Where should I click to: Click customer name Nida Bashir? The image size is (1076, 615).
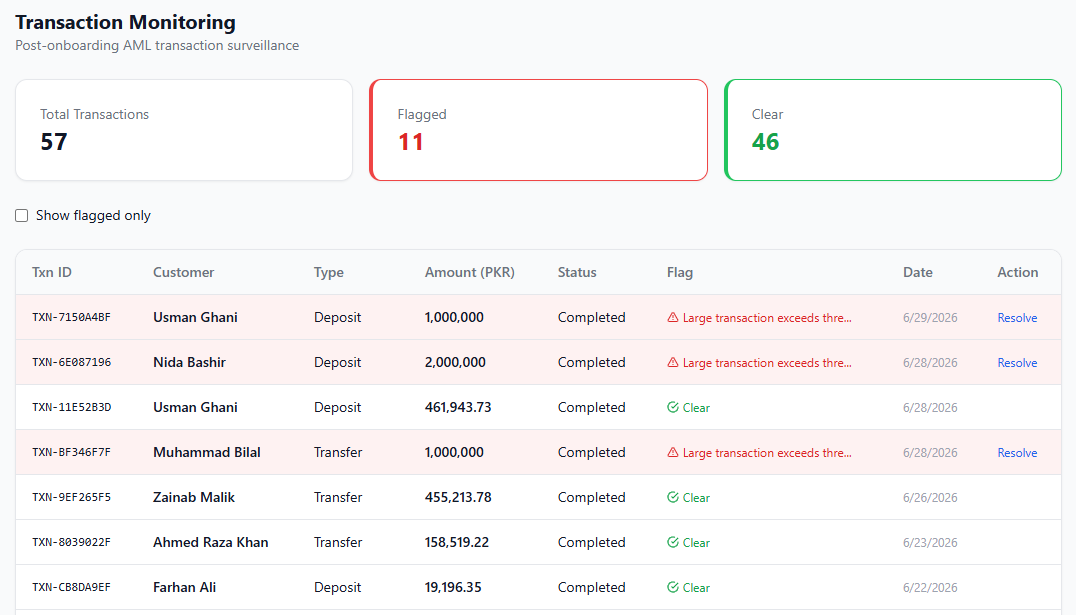(189, 362)
